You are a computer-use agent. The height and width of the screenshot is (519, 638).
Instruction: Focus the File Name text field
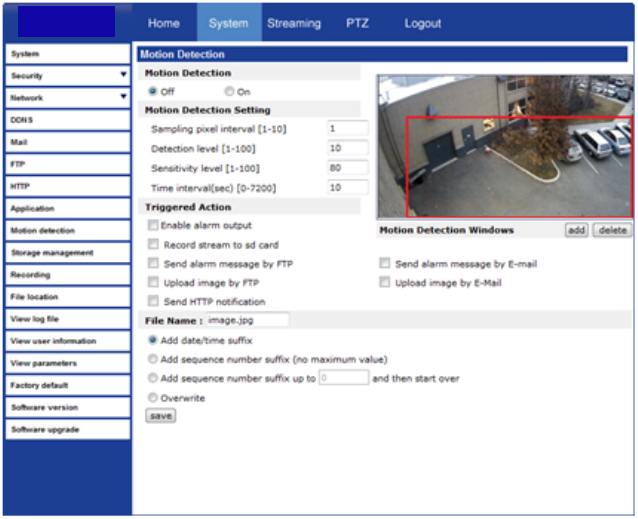247,320
